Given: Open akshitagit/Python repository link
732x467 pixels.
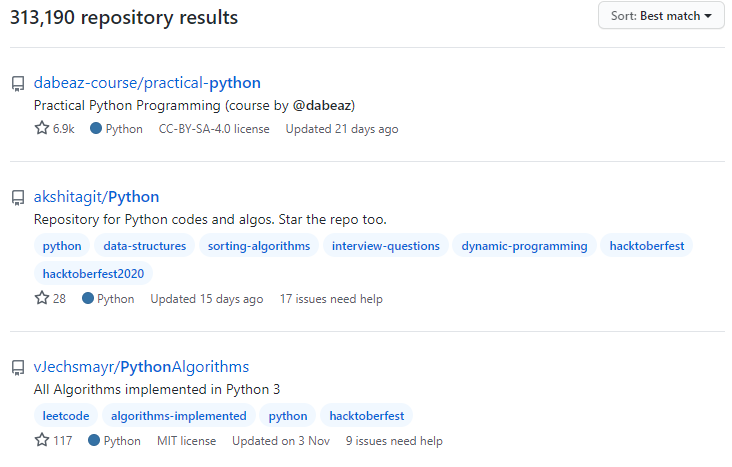Looking at the screenshot, I should coord(96,197).
